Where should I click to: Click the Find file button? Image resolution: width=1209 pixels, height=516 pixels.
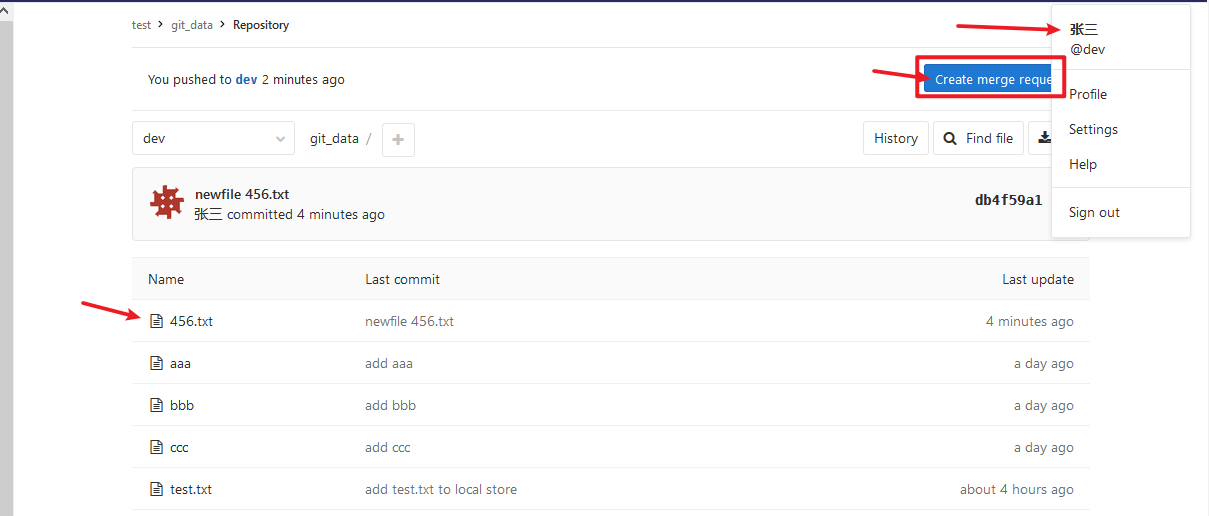(x=979, y=138)
